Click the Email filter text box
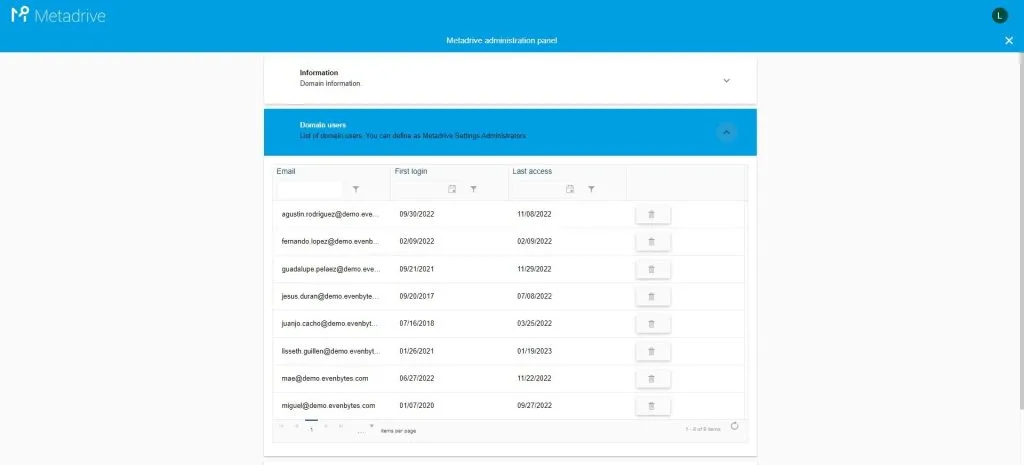The width and height of the screenshot is (1024, 465). (310, 189)
